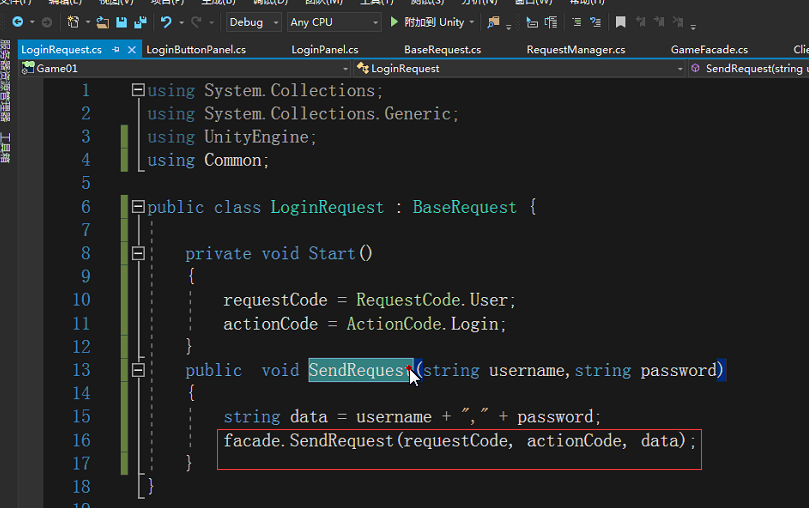Image resolution: width=809 pixels, height=508 pixels.
Task: Open the overflow arrow after bookmark icons
Action: pos(693,26)
